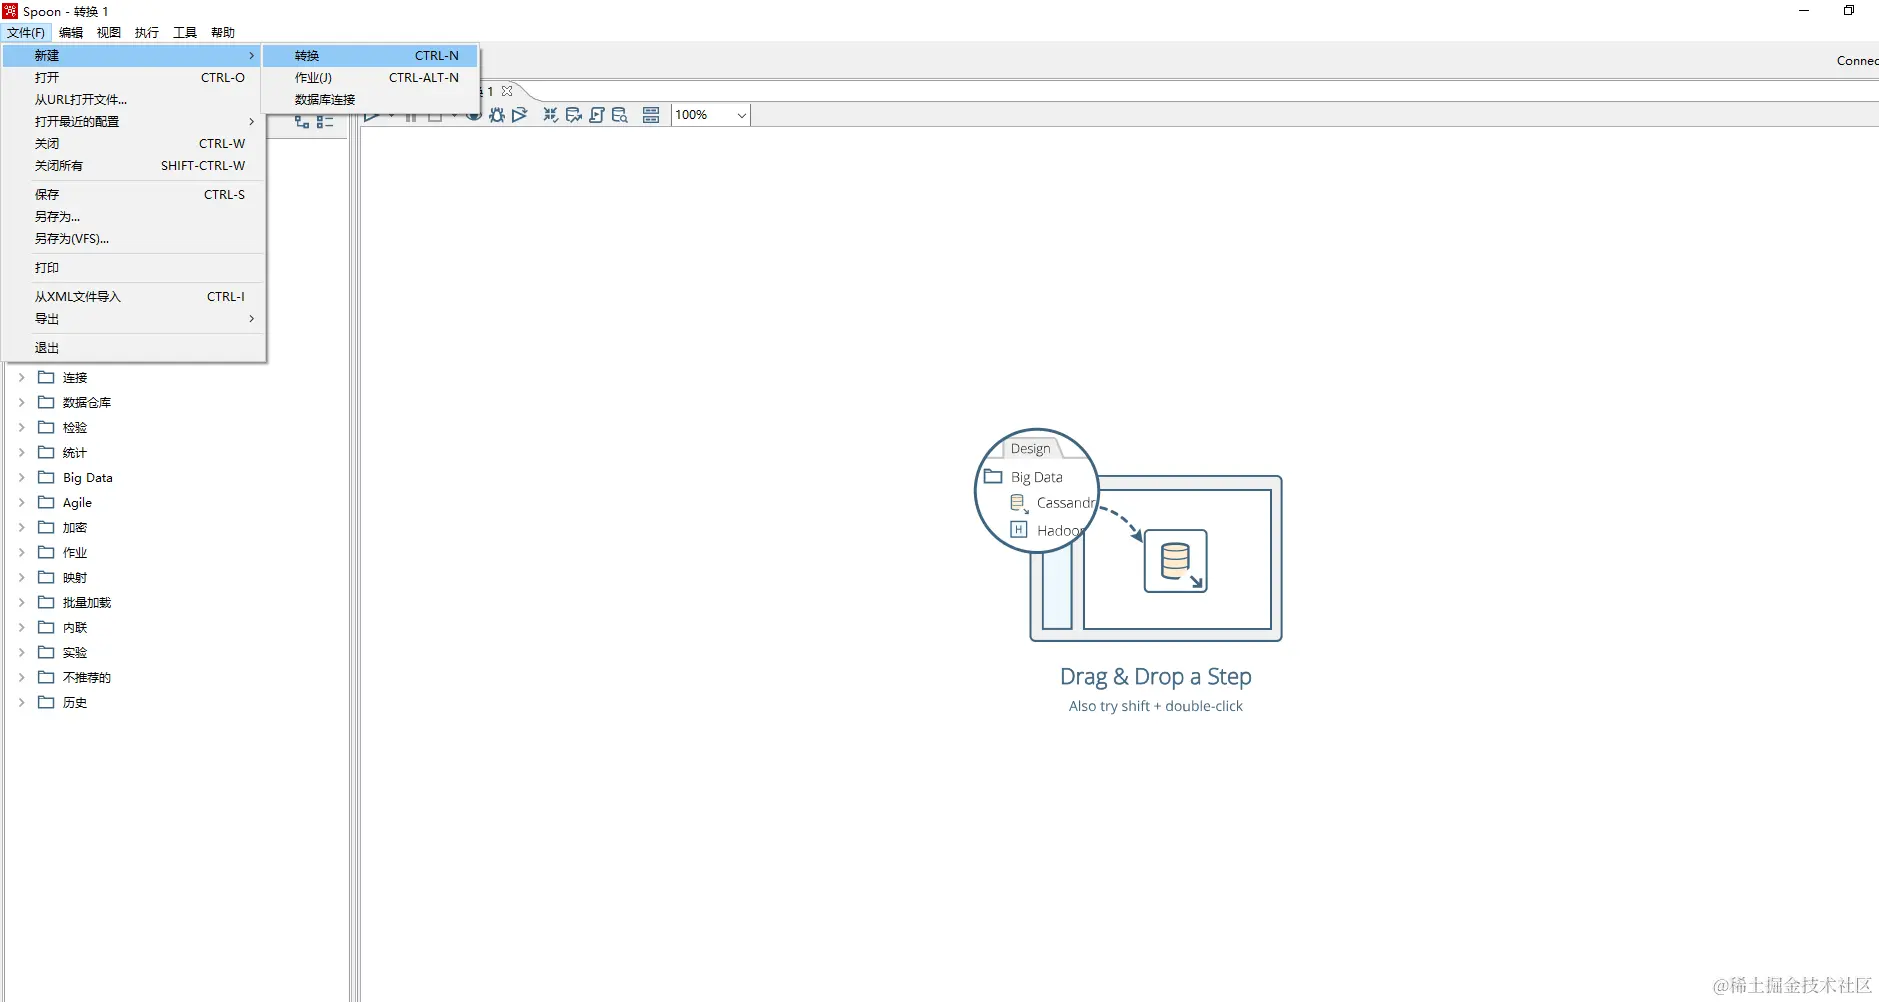Click the debug bug icon in toolbar

point(497,115)
